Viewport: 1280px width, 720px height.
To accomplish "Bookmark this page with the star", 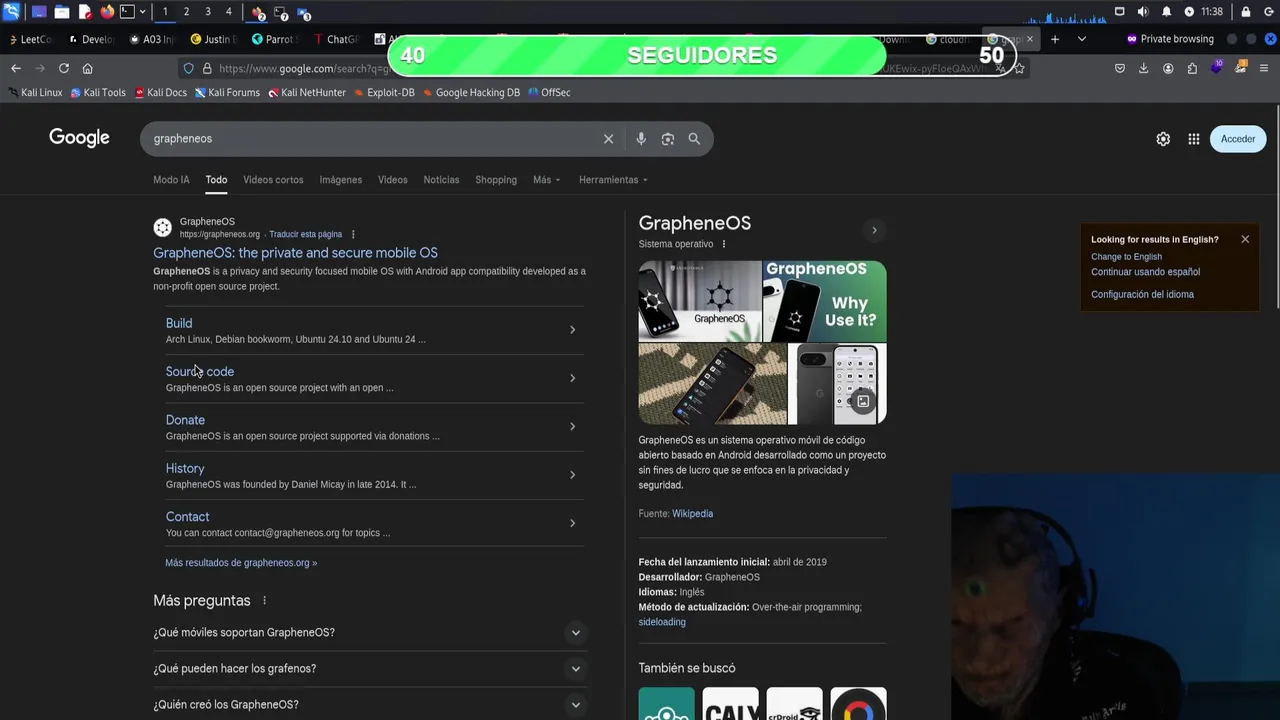I will coord(1019,68).
